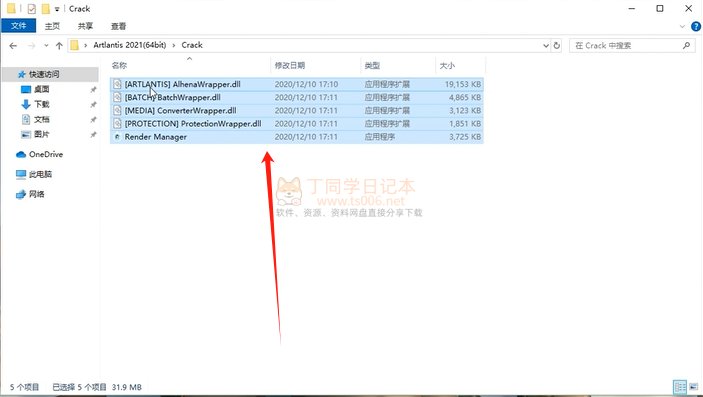Click the BatchWrapper.dll file icon
This screenshot has height=397, width=703.
tap(117, 97)
